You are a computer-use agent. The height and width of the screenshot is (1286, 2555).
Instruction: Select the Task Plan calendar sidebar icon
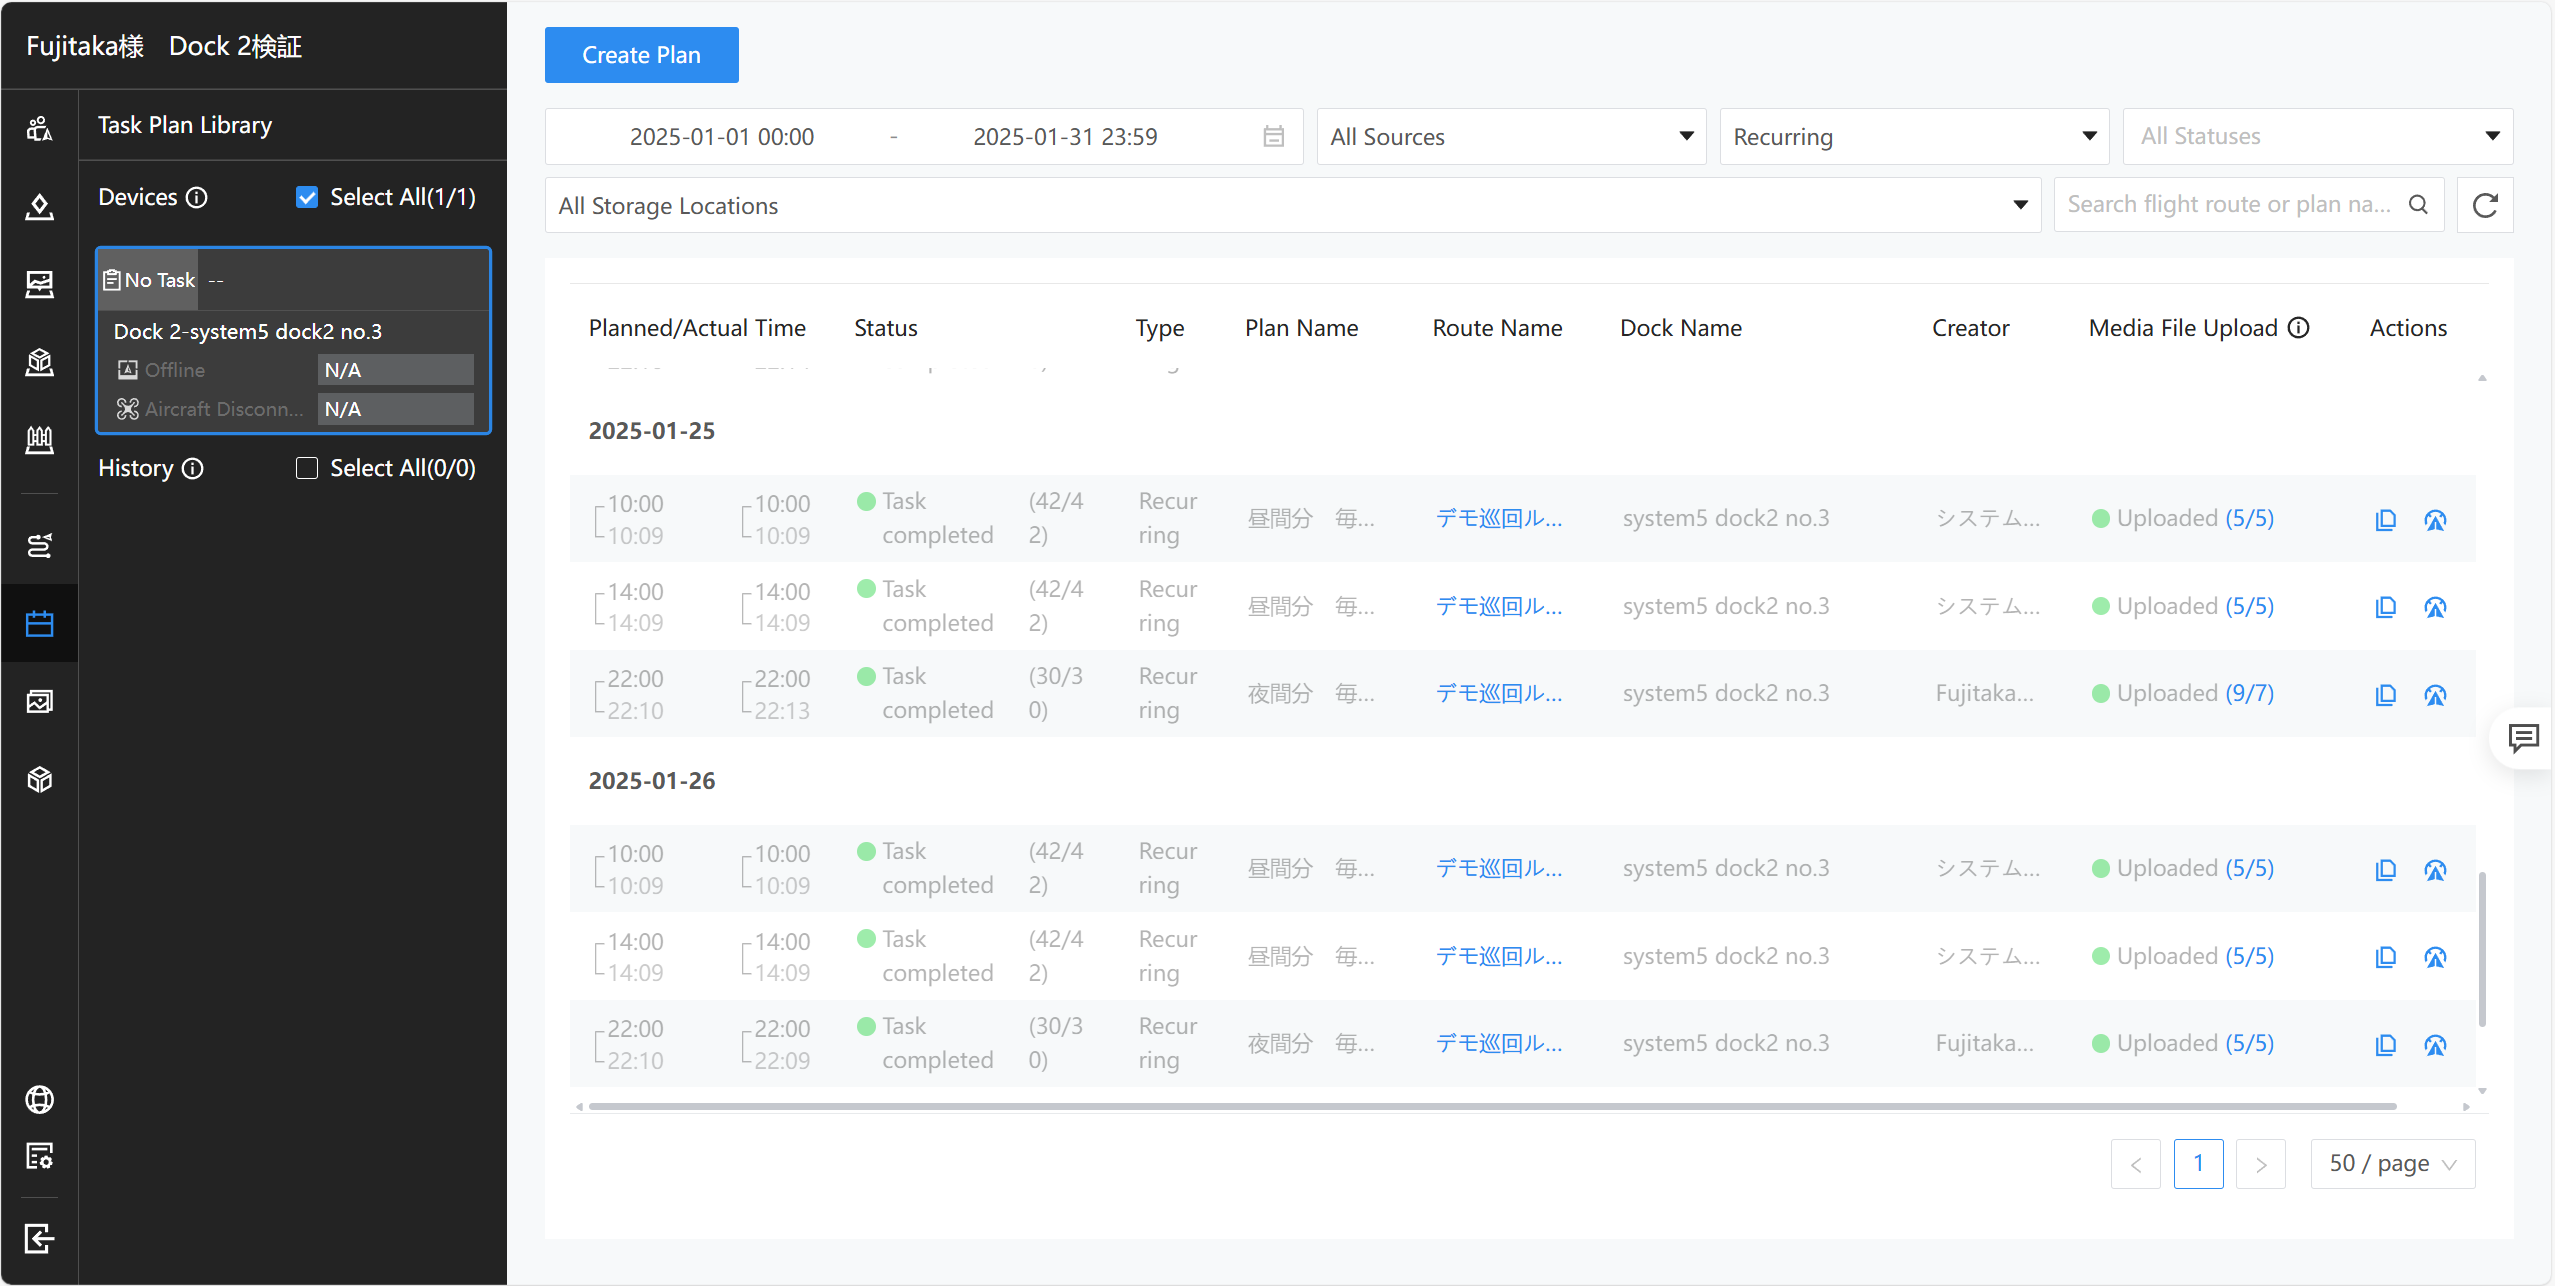pos(39,624)
